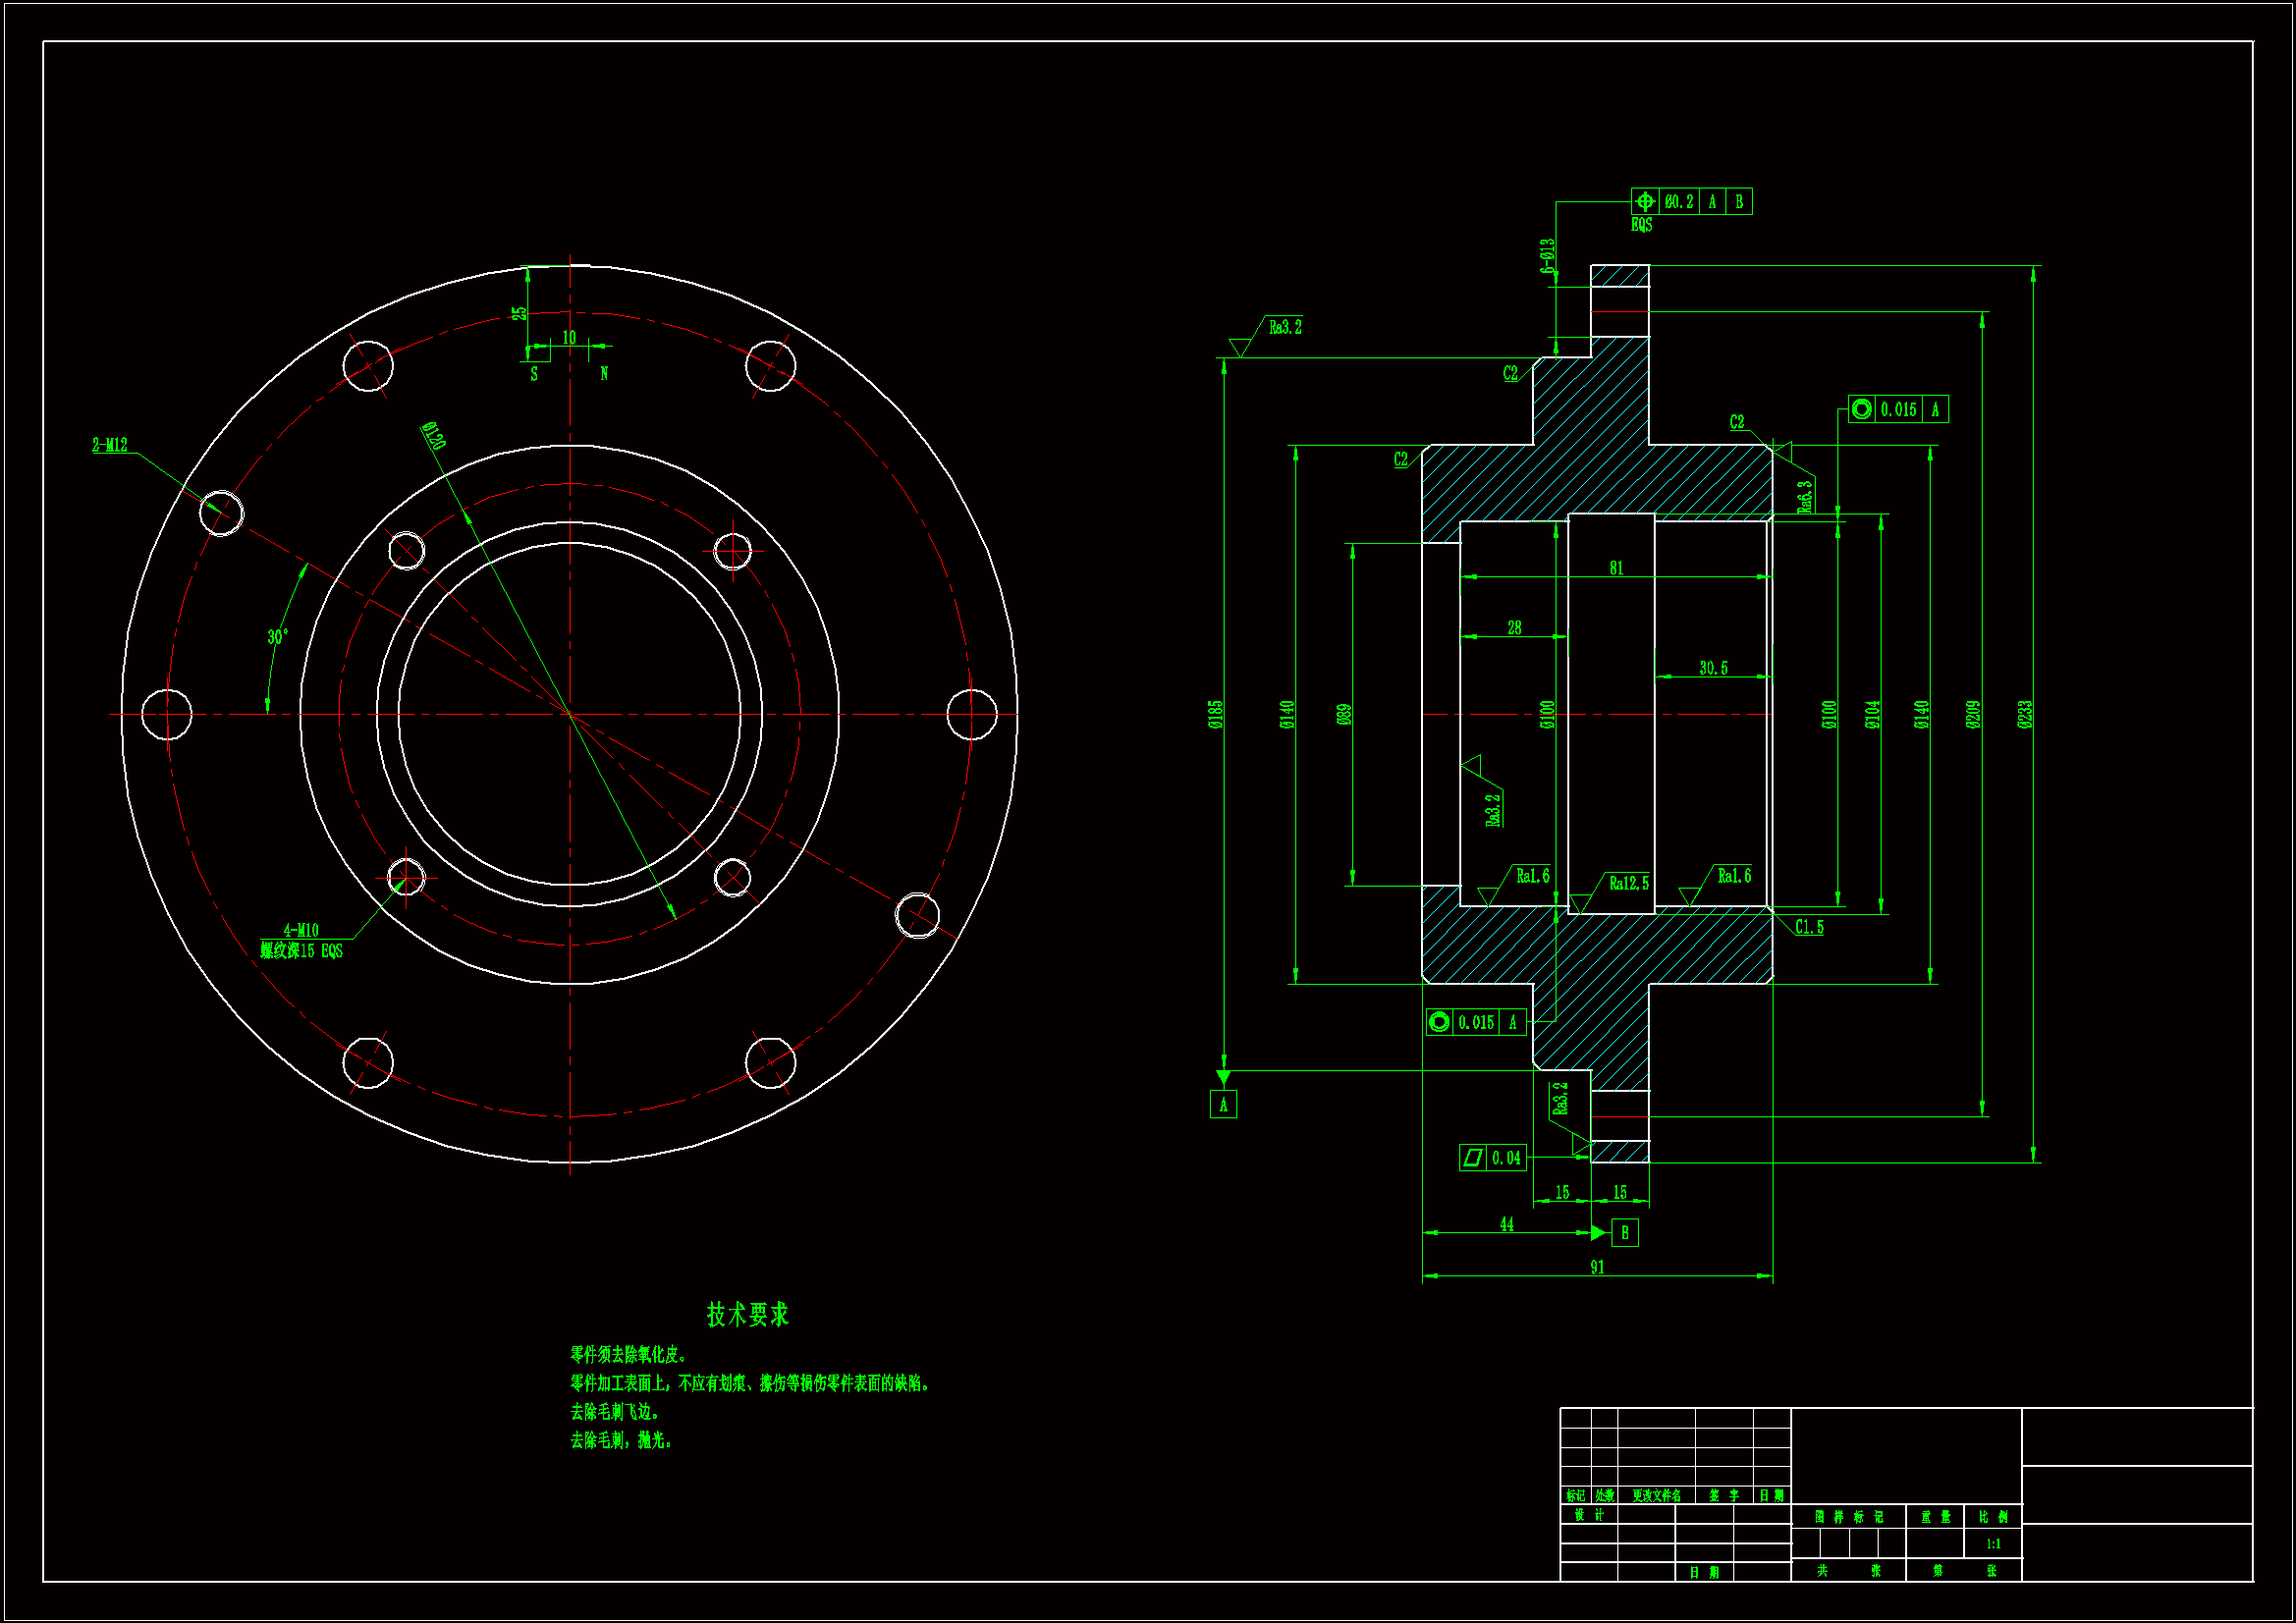Click the 设计 cell in title block
Screen dimensions: 2296x1623
[x=1588, y=1515]
